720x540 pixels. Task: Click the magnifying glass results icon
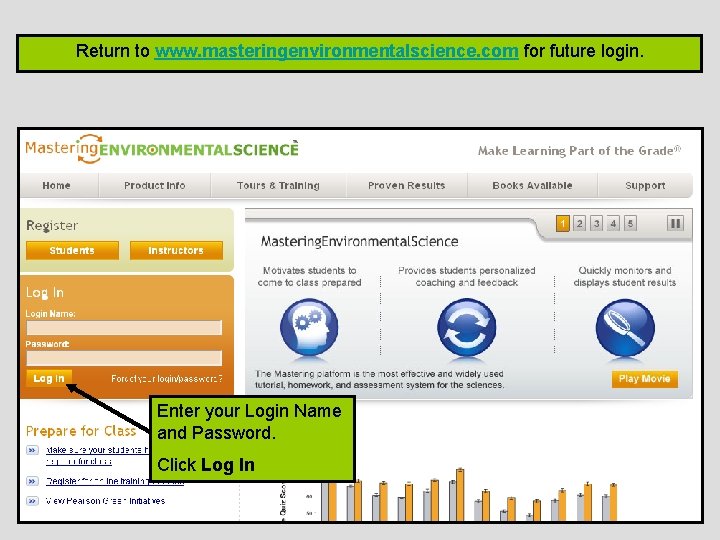pos(625,327)
